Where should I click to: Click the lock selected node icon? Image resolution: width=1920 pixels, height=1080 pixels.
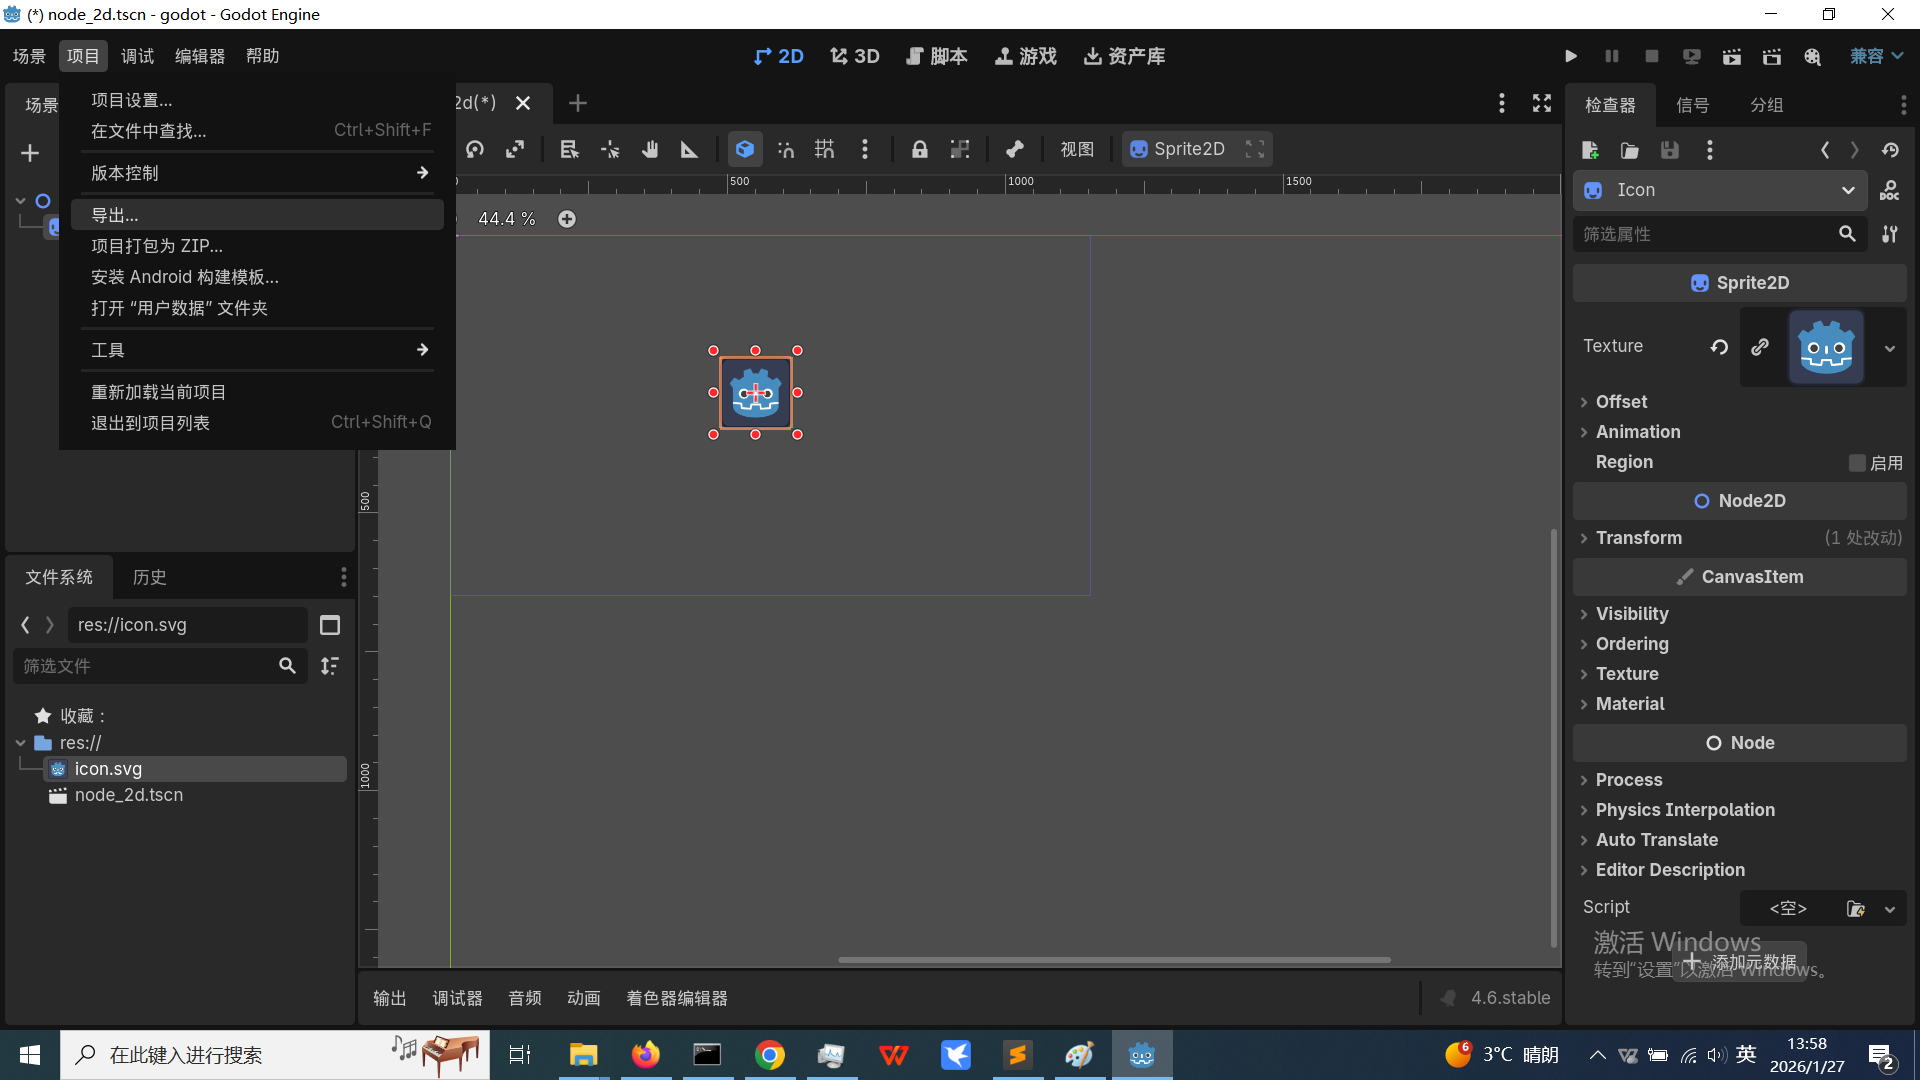tap(919, 149)
